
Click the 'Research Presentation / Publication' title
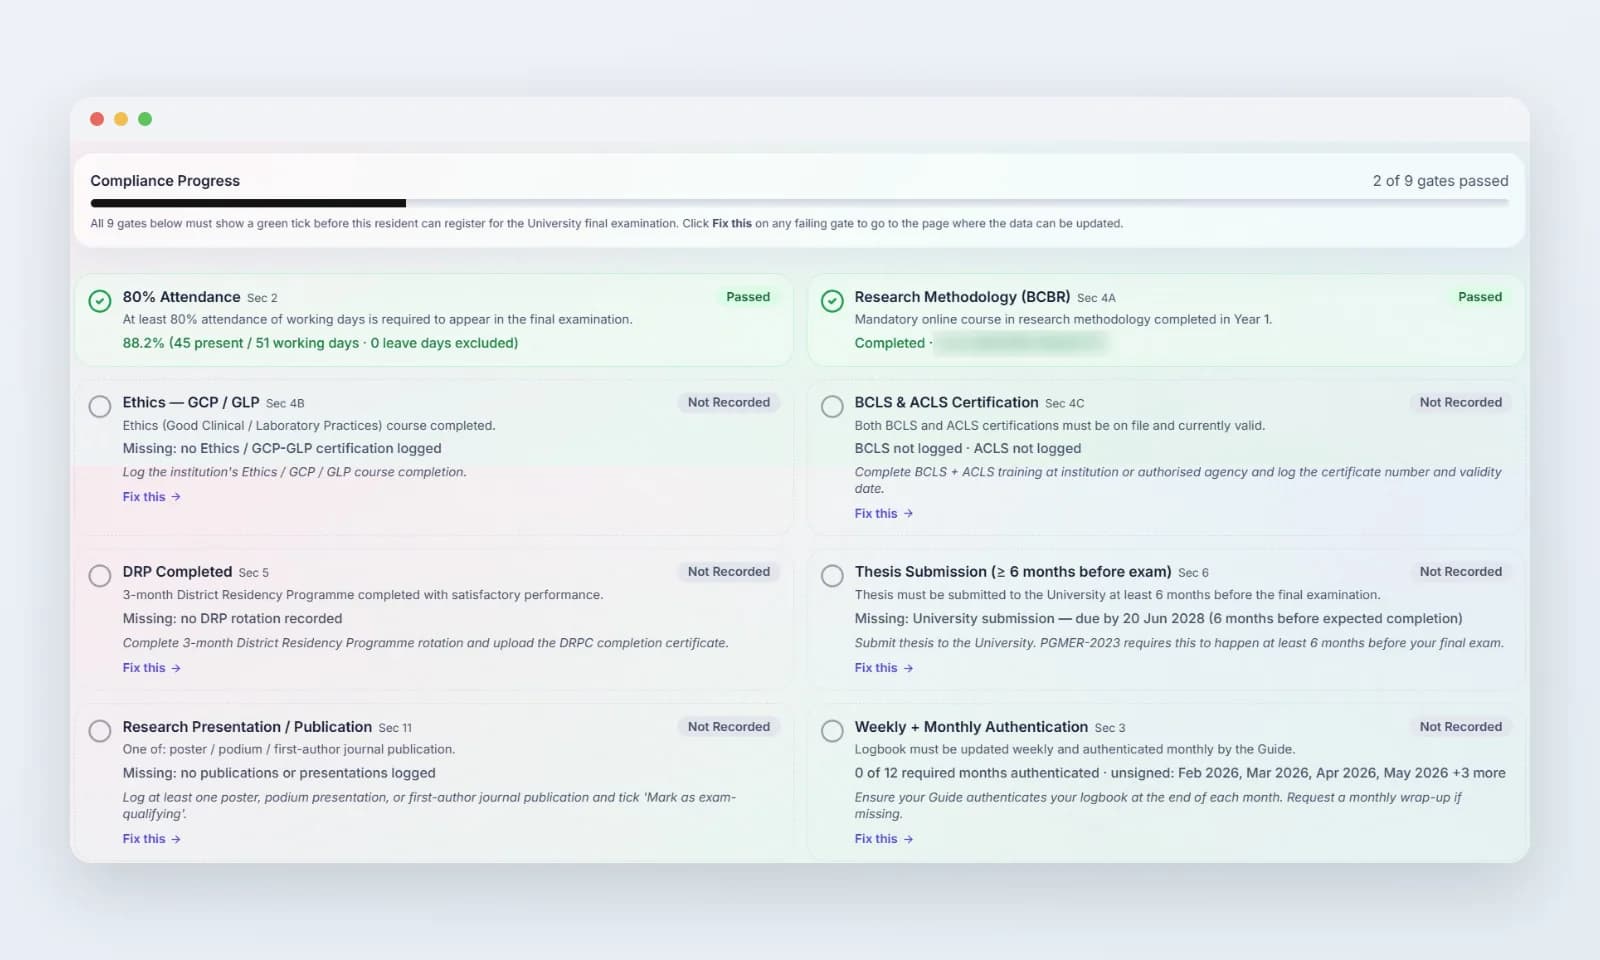click(x=247, y=727)
